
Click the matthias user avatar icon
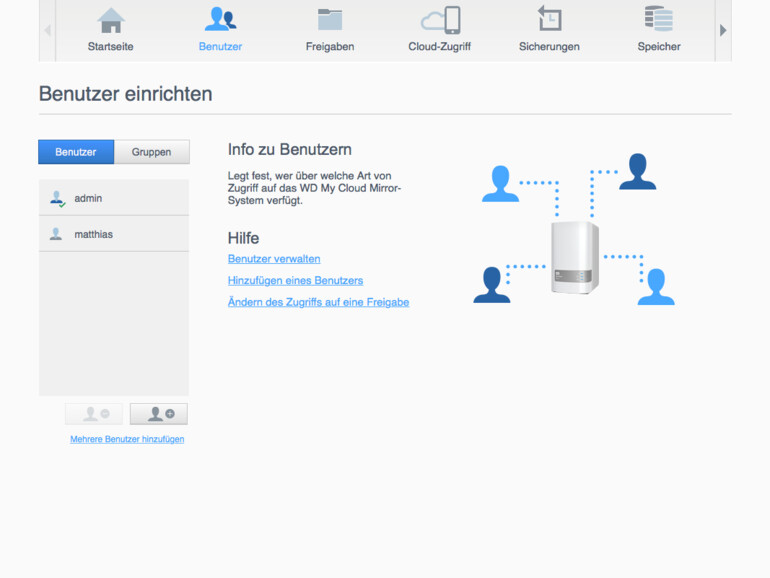tap(56, 234)
